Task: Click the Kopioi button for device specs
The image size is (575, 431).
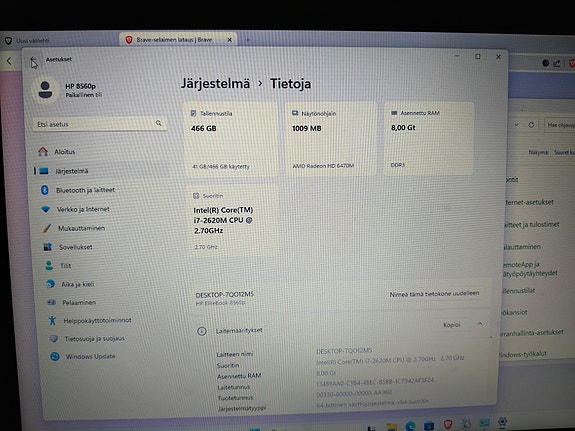Action: click(451, 325)
